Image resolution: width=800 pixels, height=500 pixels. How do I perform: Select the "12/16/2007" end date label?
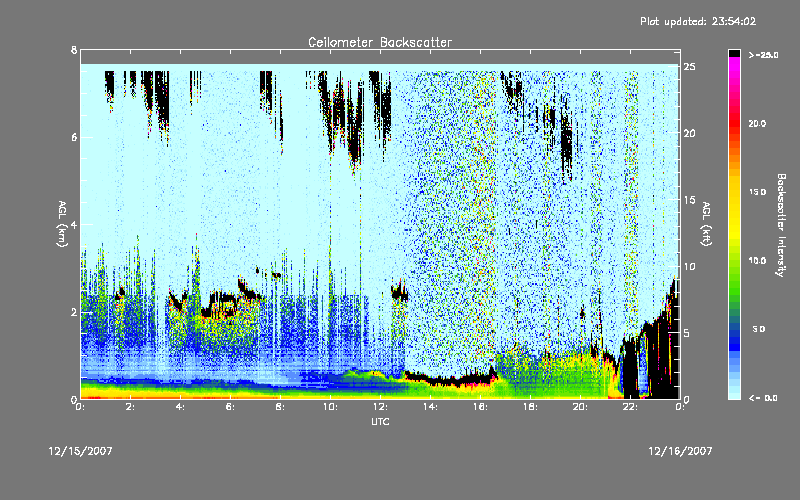click(x=680, y=451)
